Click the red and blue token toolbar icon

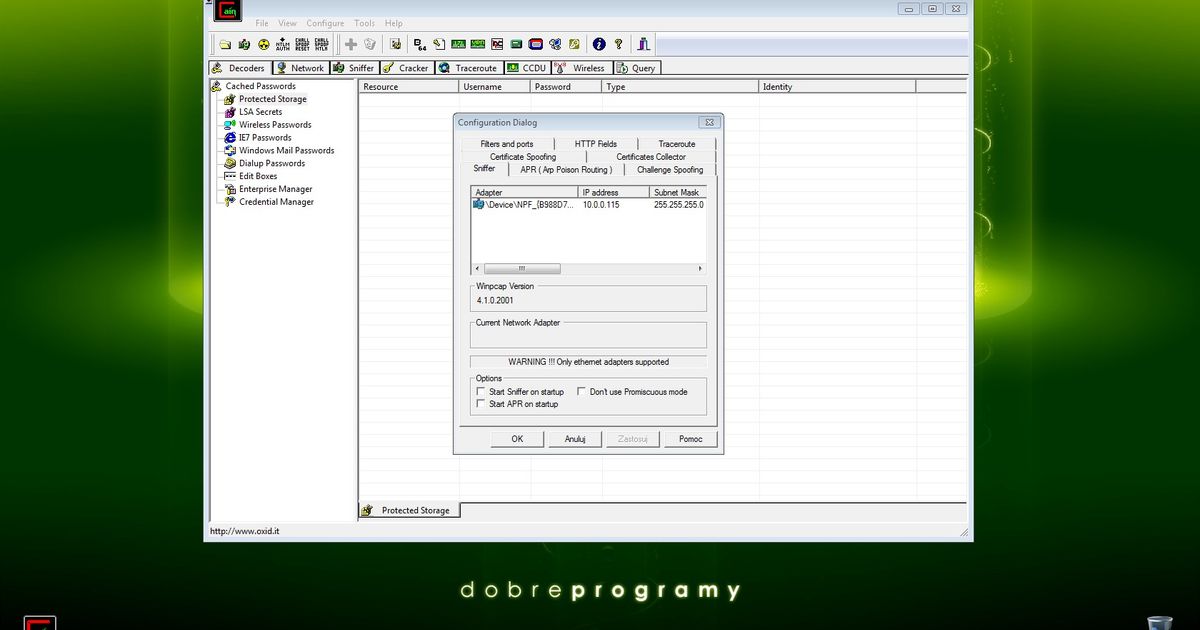pos(535,44)
